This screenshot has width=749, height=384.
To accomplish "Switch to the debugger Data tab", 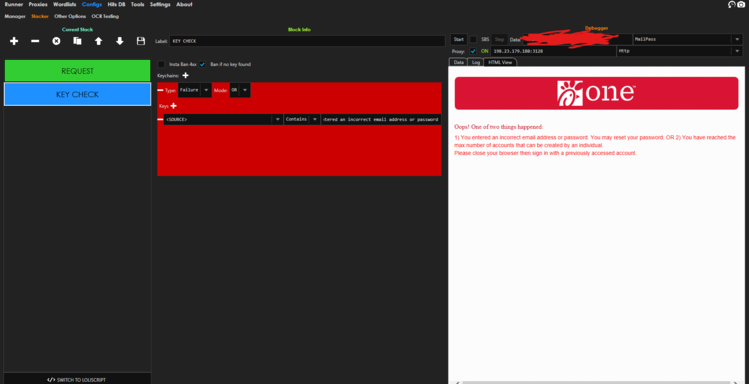I will click(x=459, y=62).
